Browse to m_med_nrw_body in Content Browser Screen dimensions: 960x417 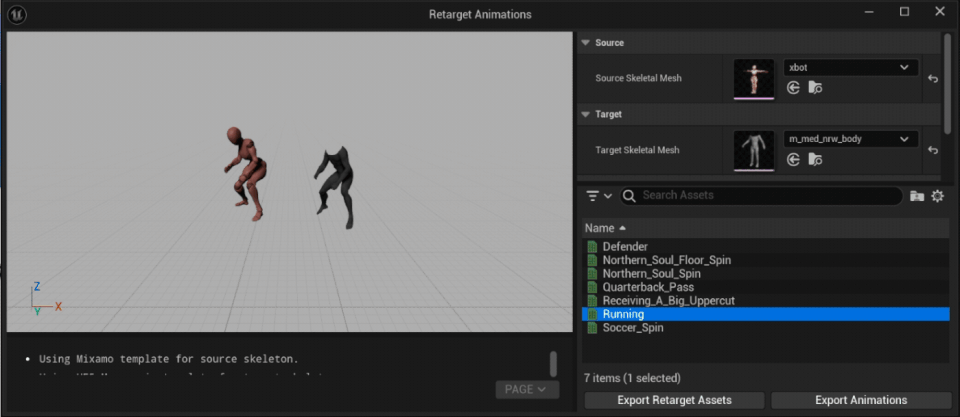tap(815, 159)
